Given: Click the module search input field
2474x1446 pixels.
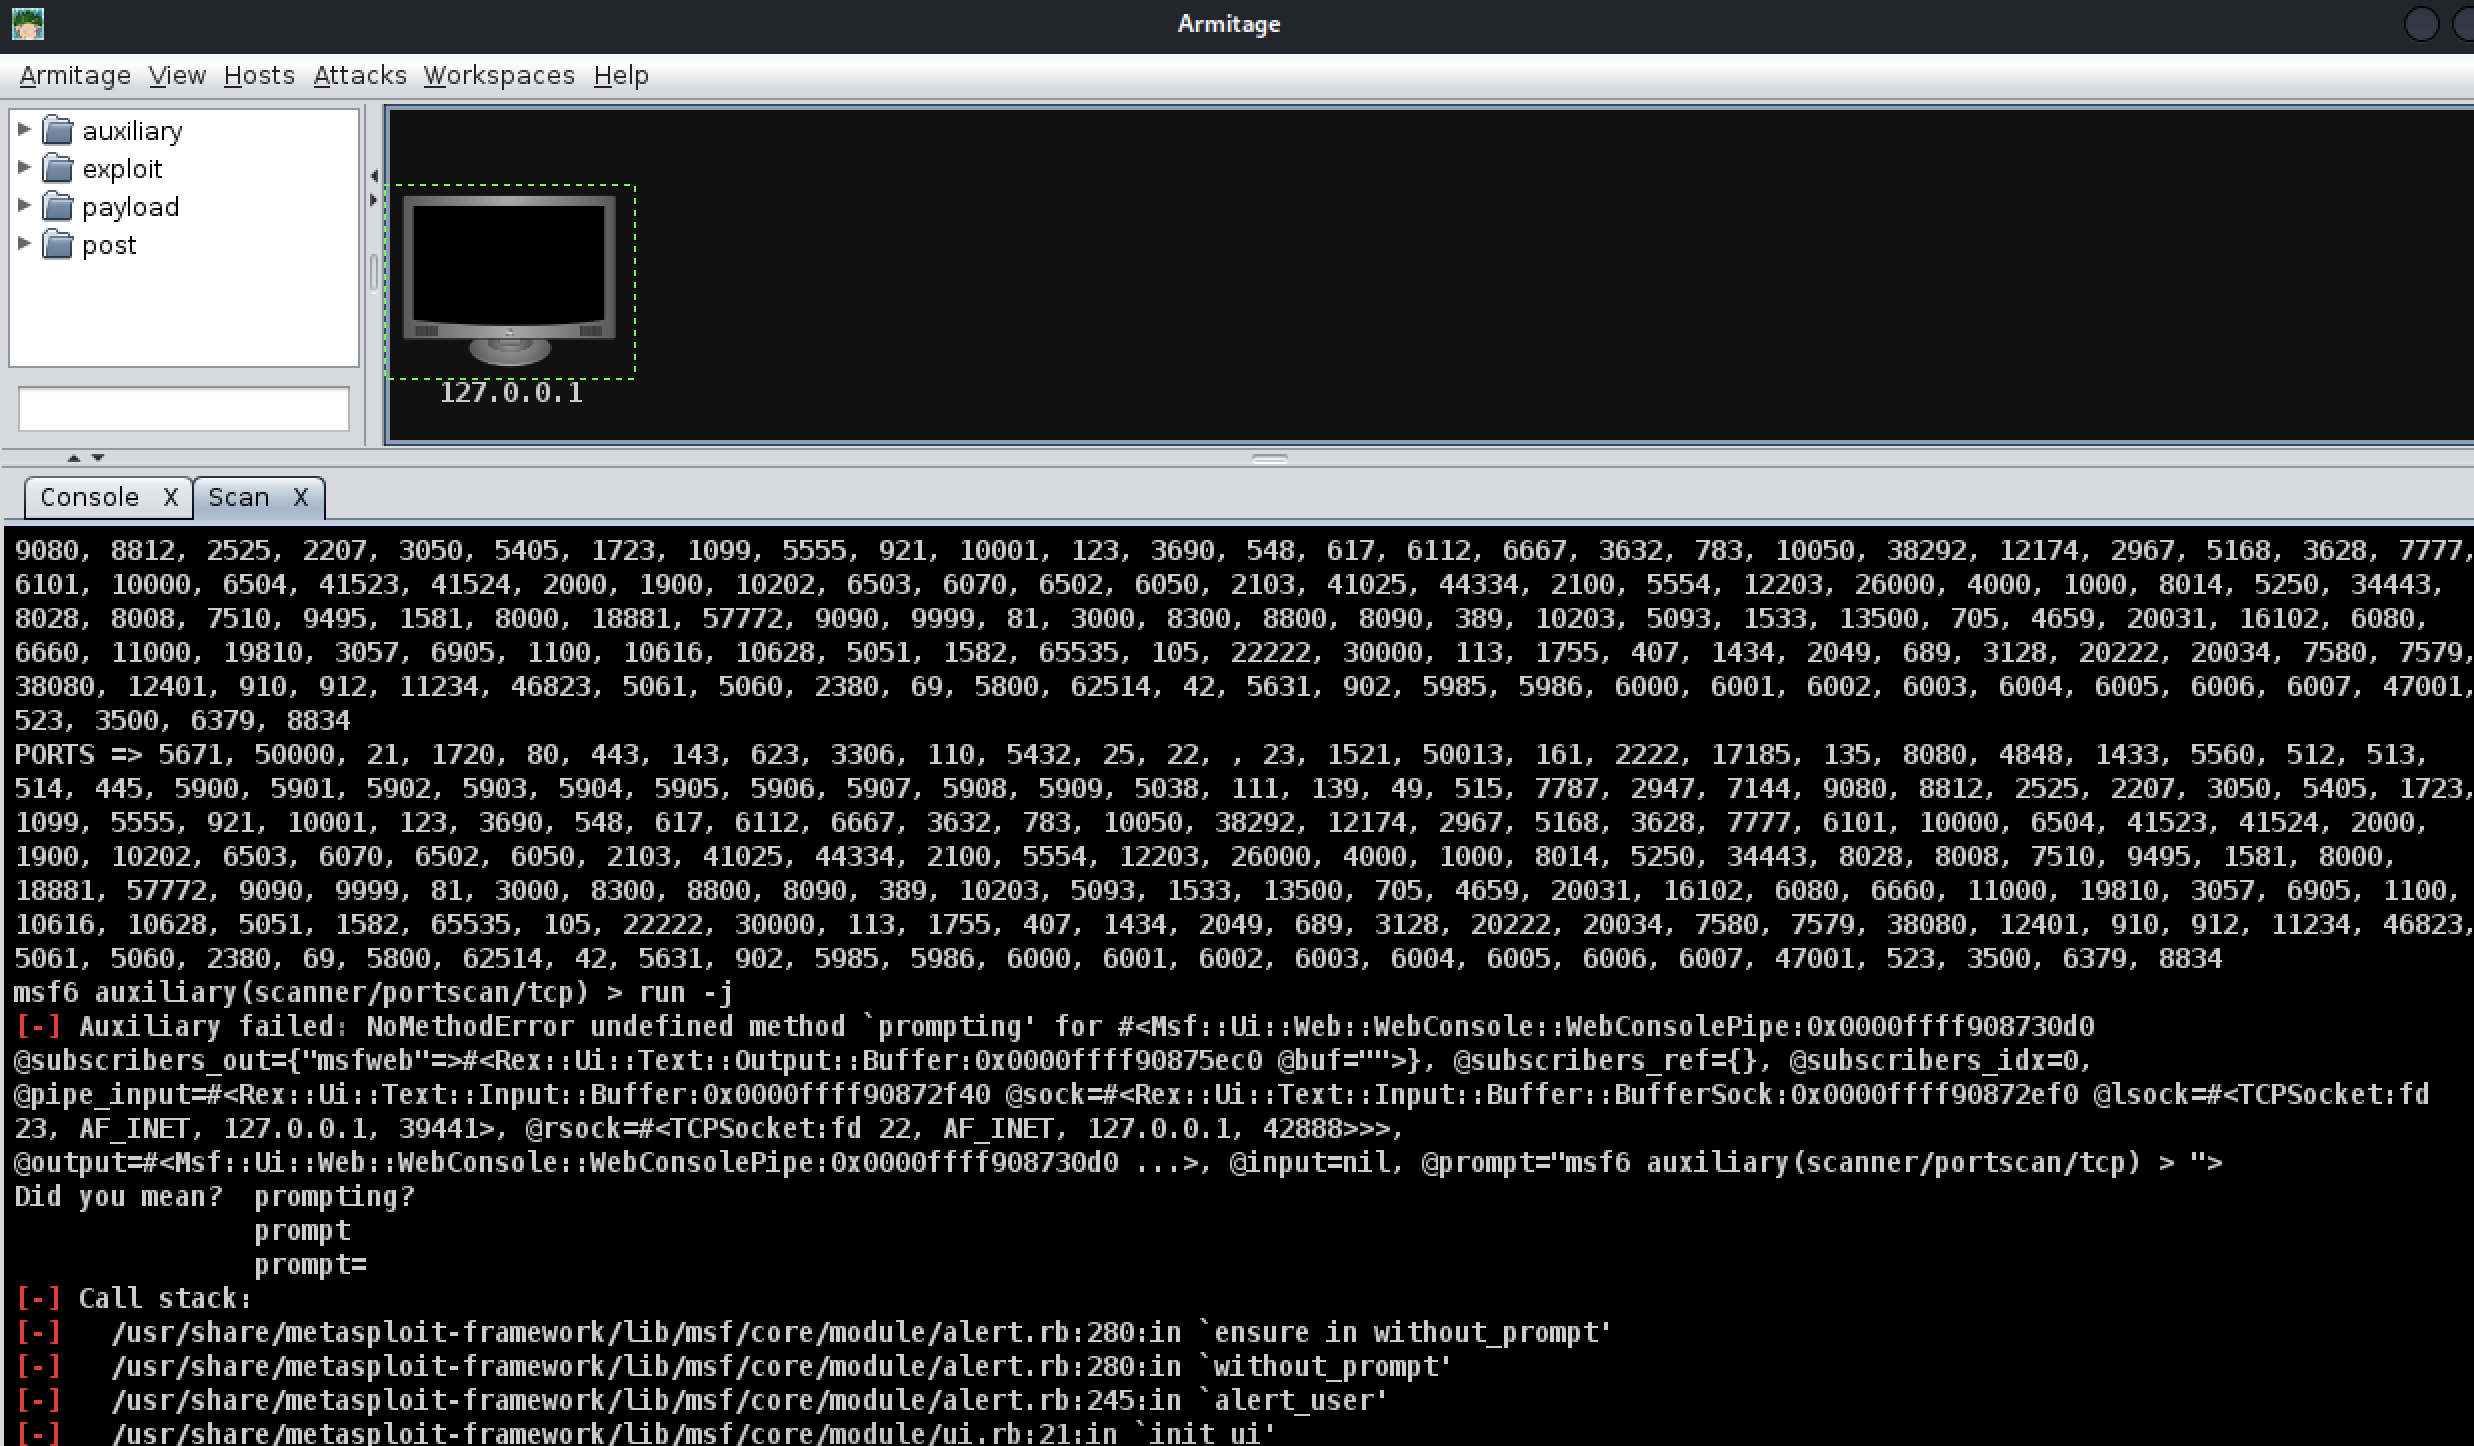Looking at the screenshot, I should 183,409.
